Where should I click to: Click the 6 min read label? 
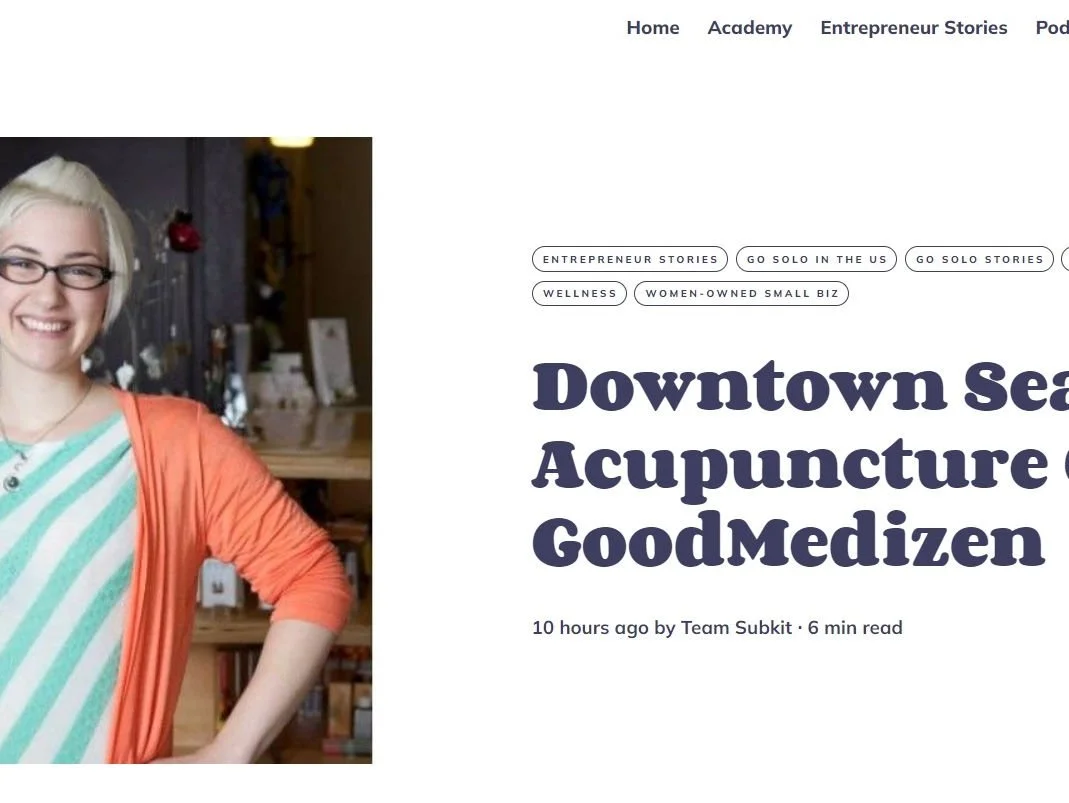coord(855,627)
